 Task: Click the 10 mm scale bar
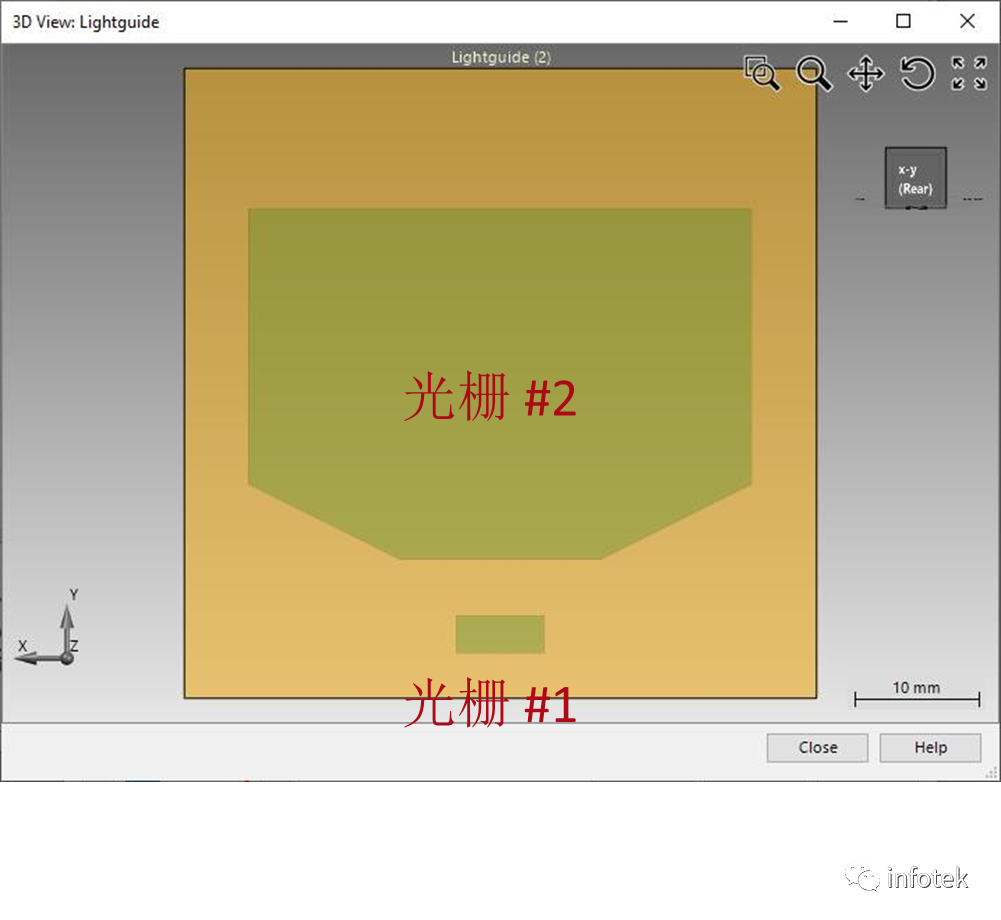916,692
